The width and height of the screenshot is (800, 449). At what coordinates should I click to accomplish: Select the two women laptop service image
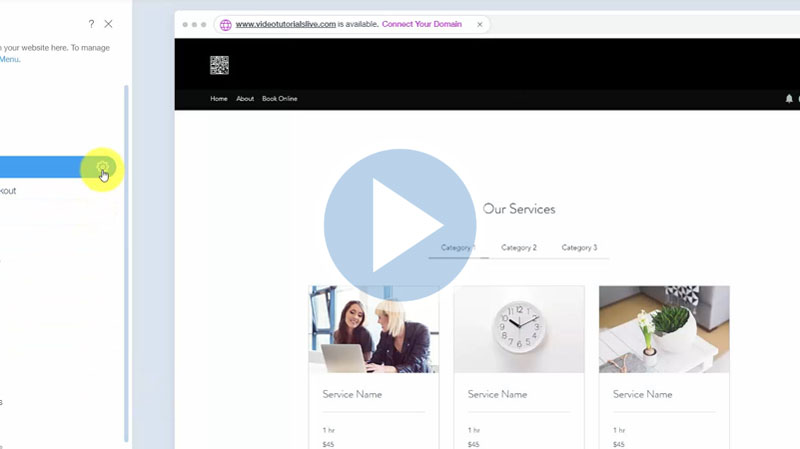click(373, 329)
